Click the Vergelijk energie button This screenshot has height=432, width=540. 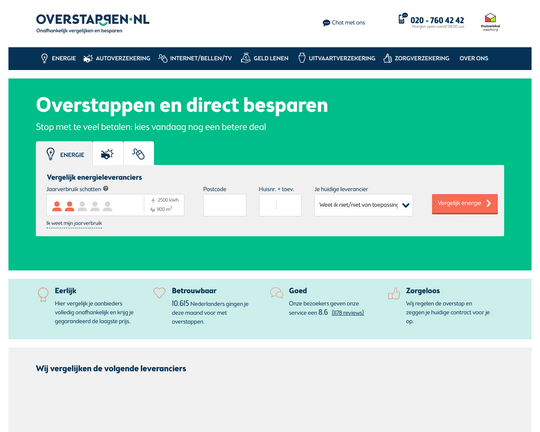(x=465, y=204)
